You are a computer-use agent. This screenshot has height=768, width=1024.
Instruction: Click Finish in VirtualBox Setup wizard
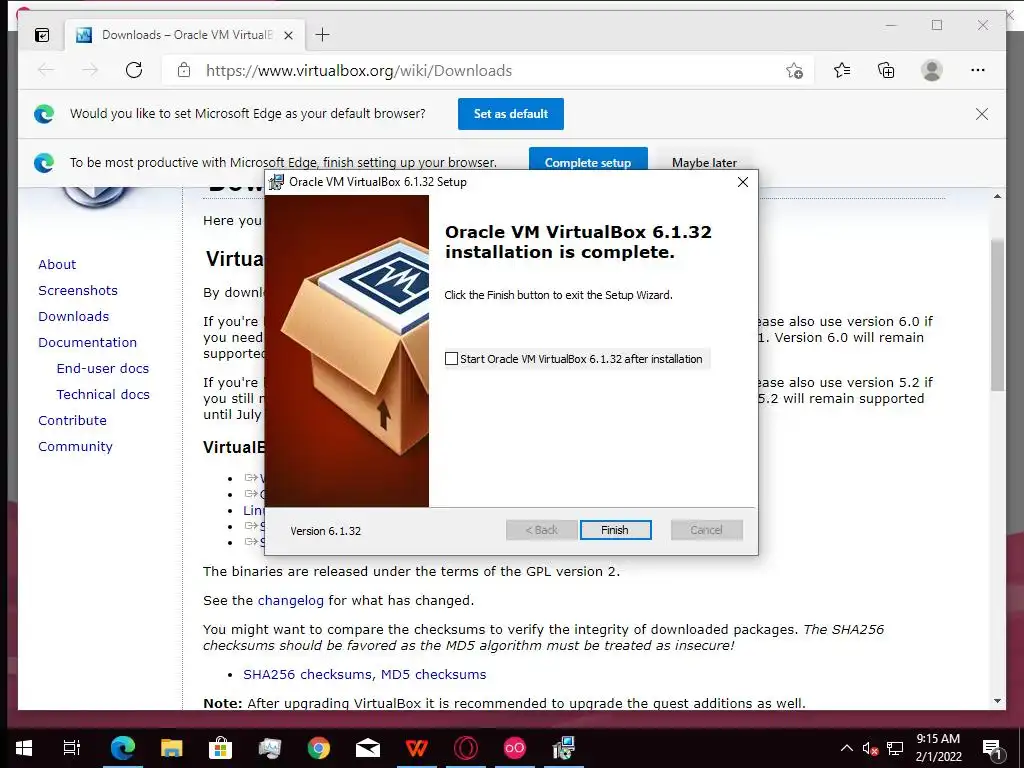pos(615,530)
